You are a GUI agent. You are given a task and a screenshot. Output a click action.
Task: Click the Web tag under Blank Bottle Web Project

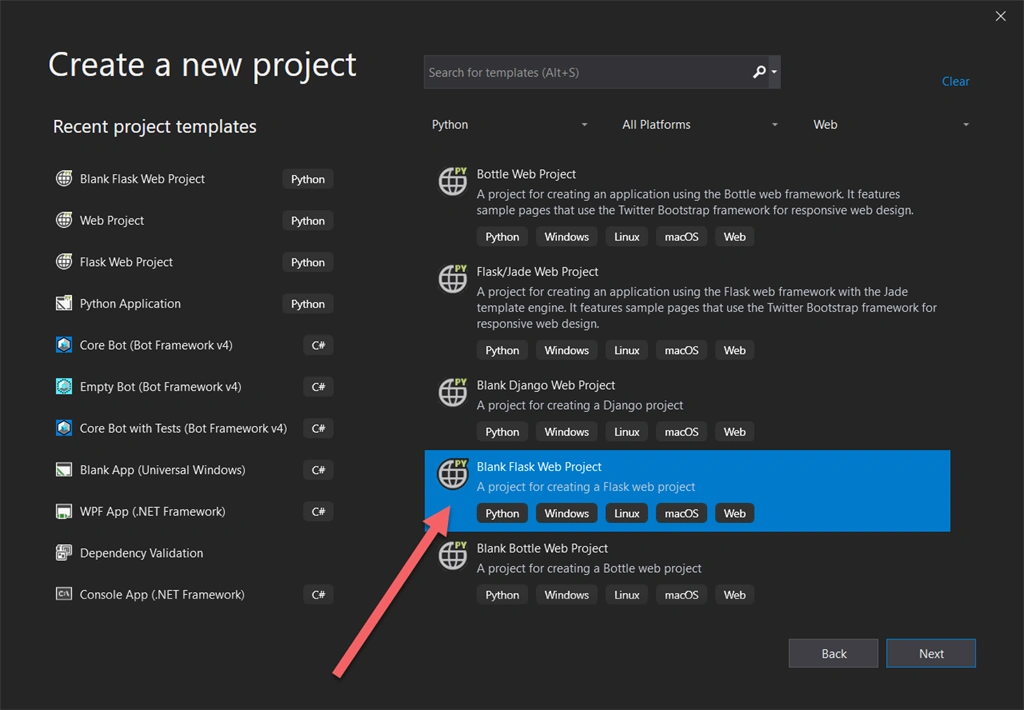[734, 595]
